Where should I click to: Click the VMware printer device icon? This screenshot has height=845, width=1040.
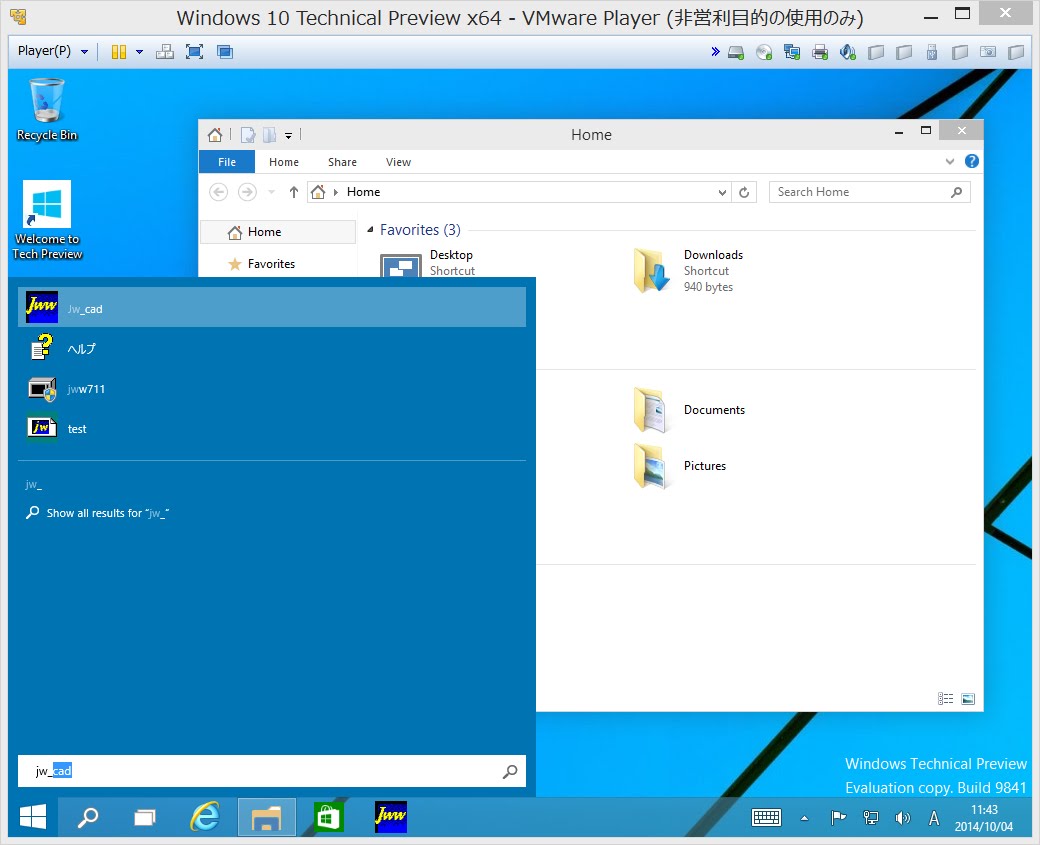coord(820,52)
